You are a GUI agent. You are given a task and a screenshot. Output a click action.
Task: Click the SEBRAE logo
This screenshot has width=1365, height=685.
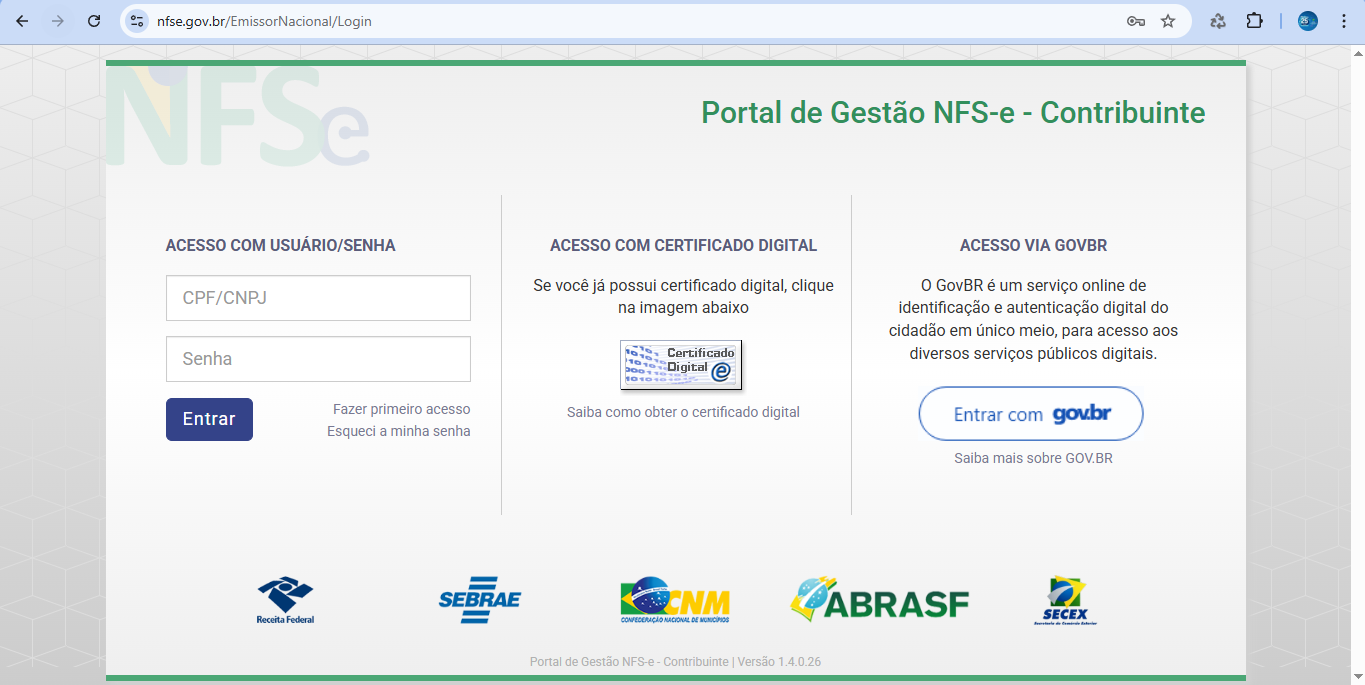pyautogui.click(x=480, y=600)
